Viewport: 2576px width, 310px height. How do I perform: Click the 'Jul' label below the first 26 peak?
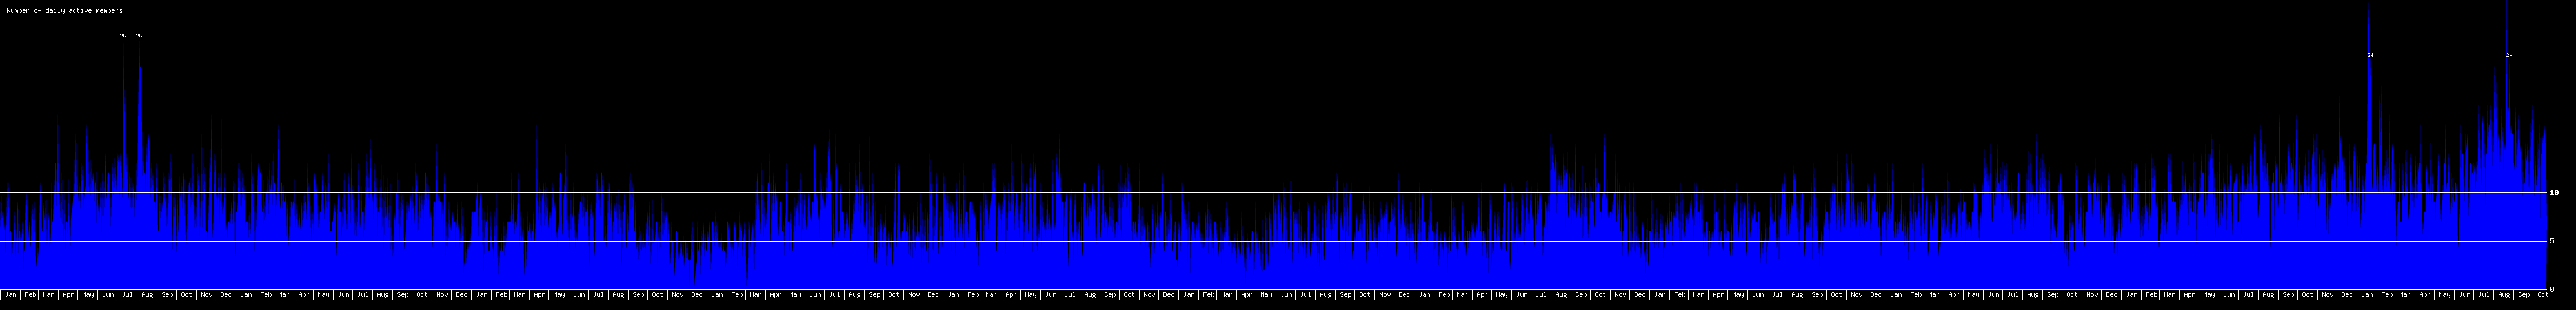(127, 295)
